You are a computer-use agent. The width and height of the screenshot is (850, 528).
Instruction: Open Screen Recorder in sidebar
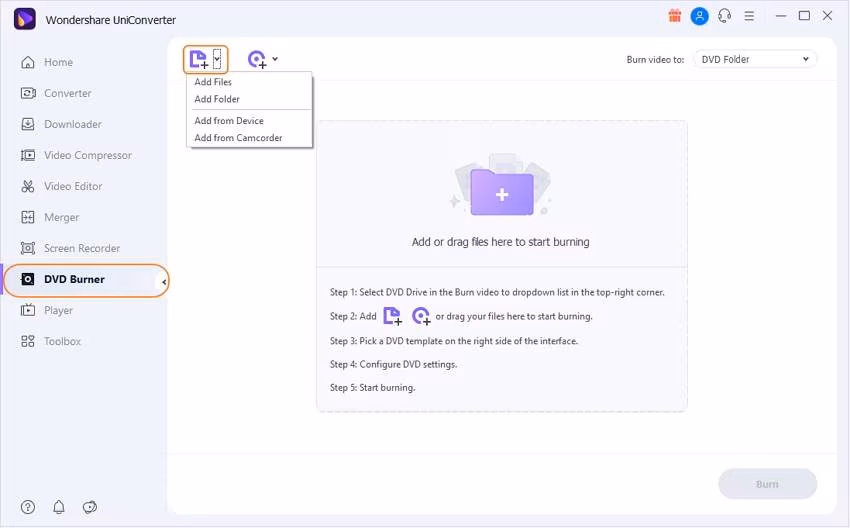(x=84, y=248)
